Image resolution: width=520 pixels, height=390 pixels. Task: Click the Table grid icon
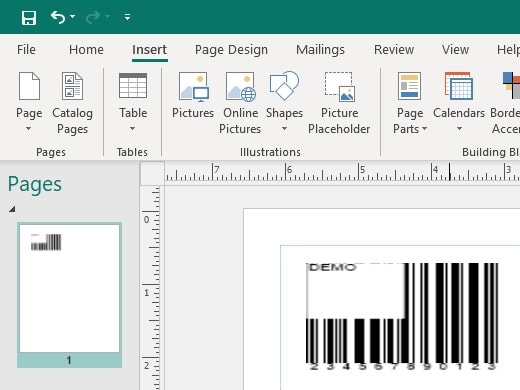[x=133, y=86]
